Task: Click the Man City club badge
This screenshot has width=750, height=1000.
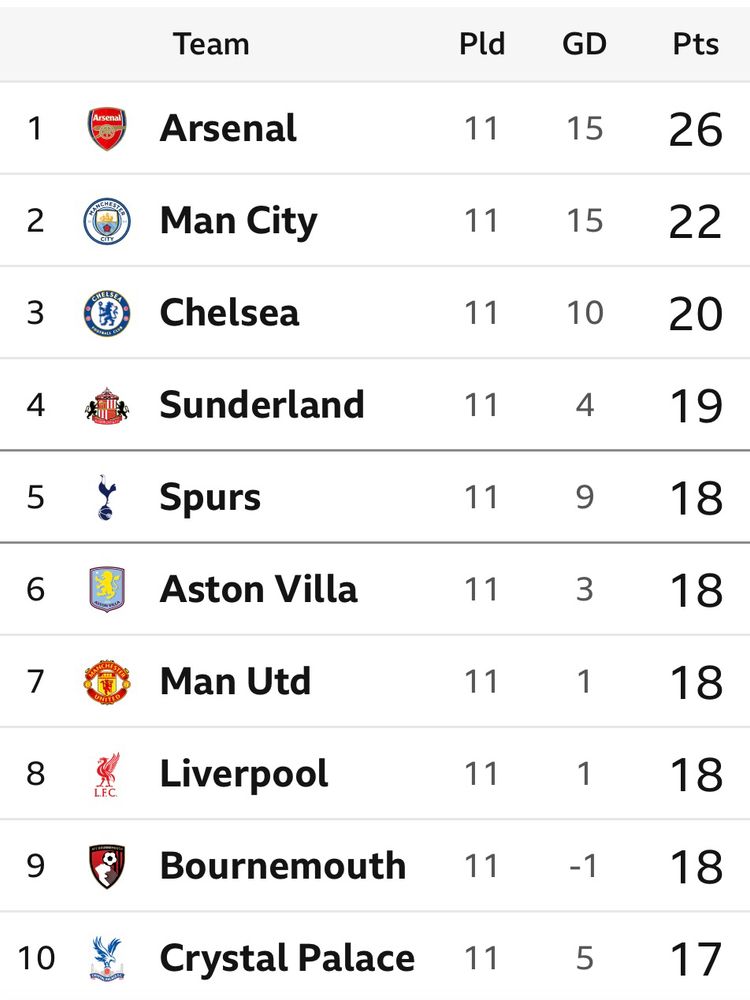Action: coord(107,221)
